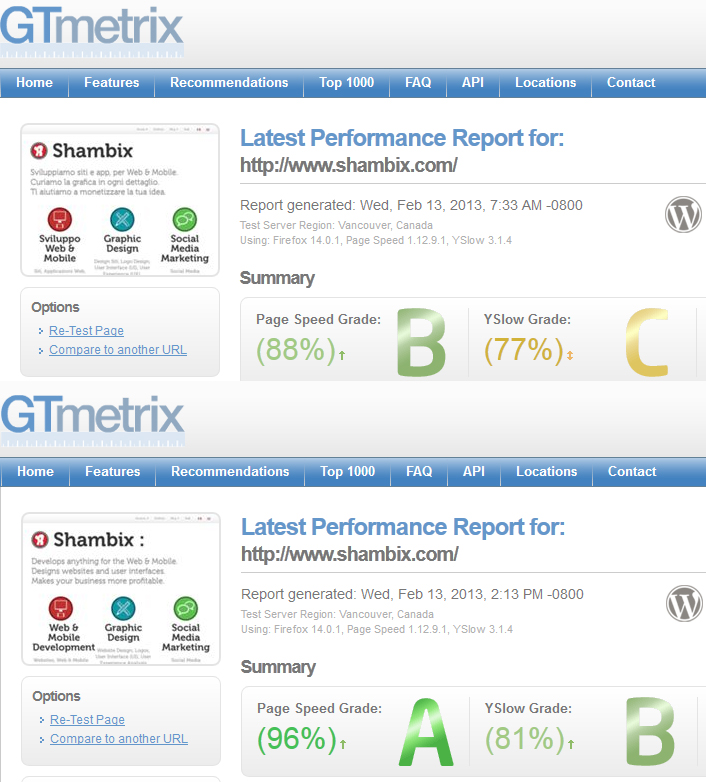Open Locations in the menu above the 7:33 AM report
This screenshot has height=782, width=706.
click(x=545, y=83)
